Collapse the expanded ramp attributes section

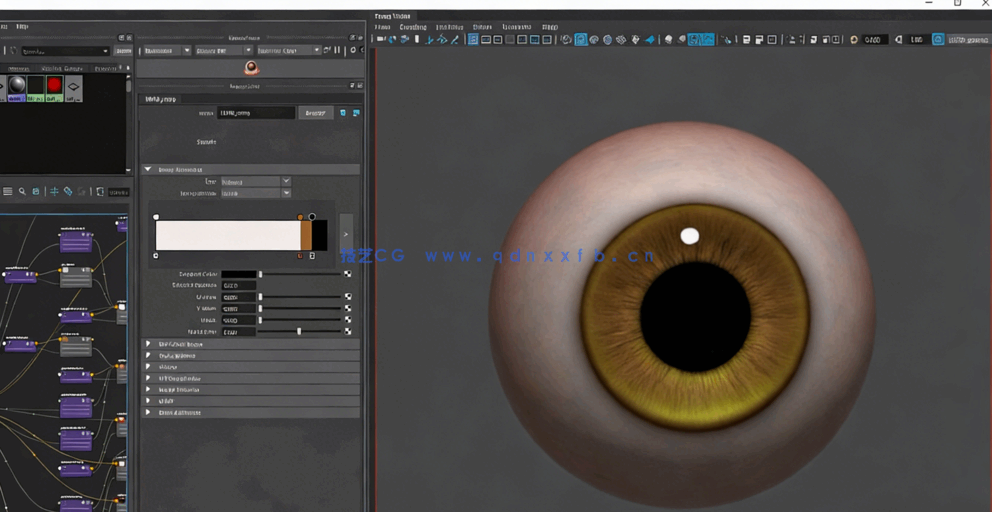click(x=149, y=170)
